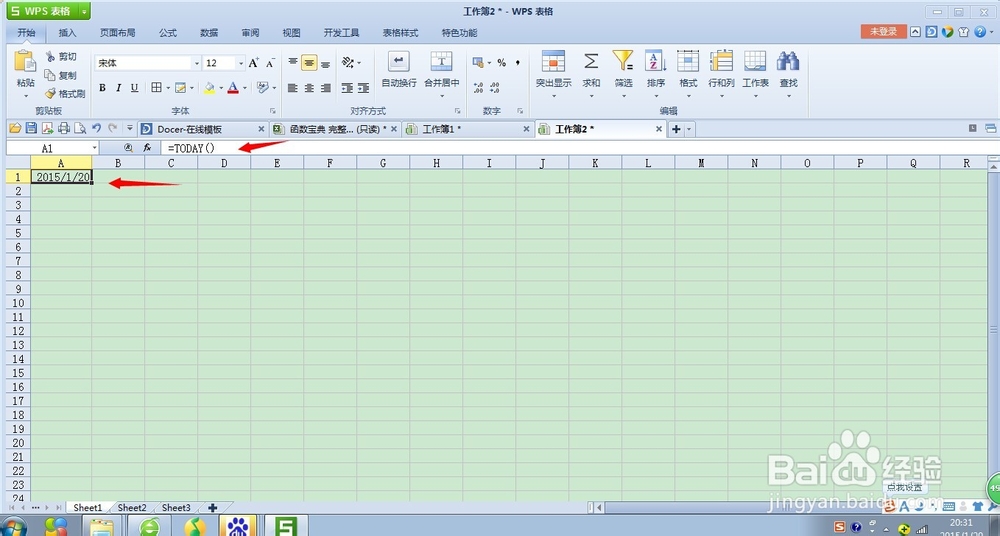Toggle Italic formatting

pyautogui.click(x=118, y=88)
